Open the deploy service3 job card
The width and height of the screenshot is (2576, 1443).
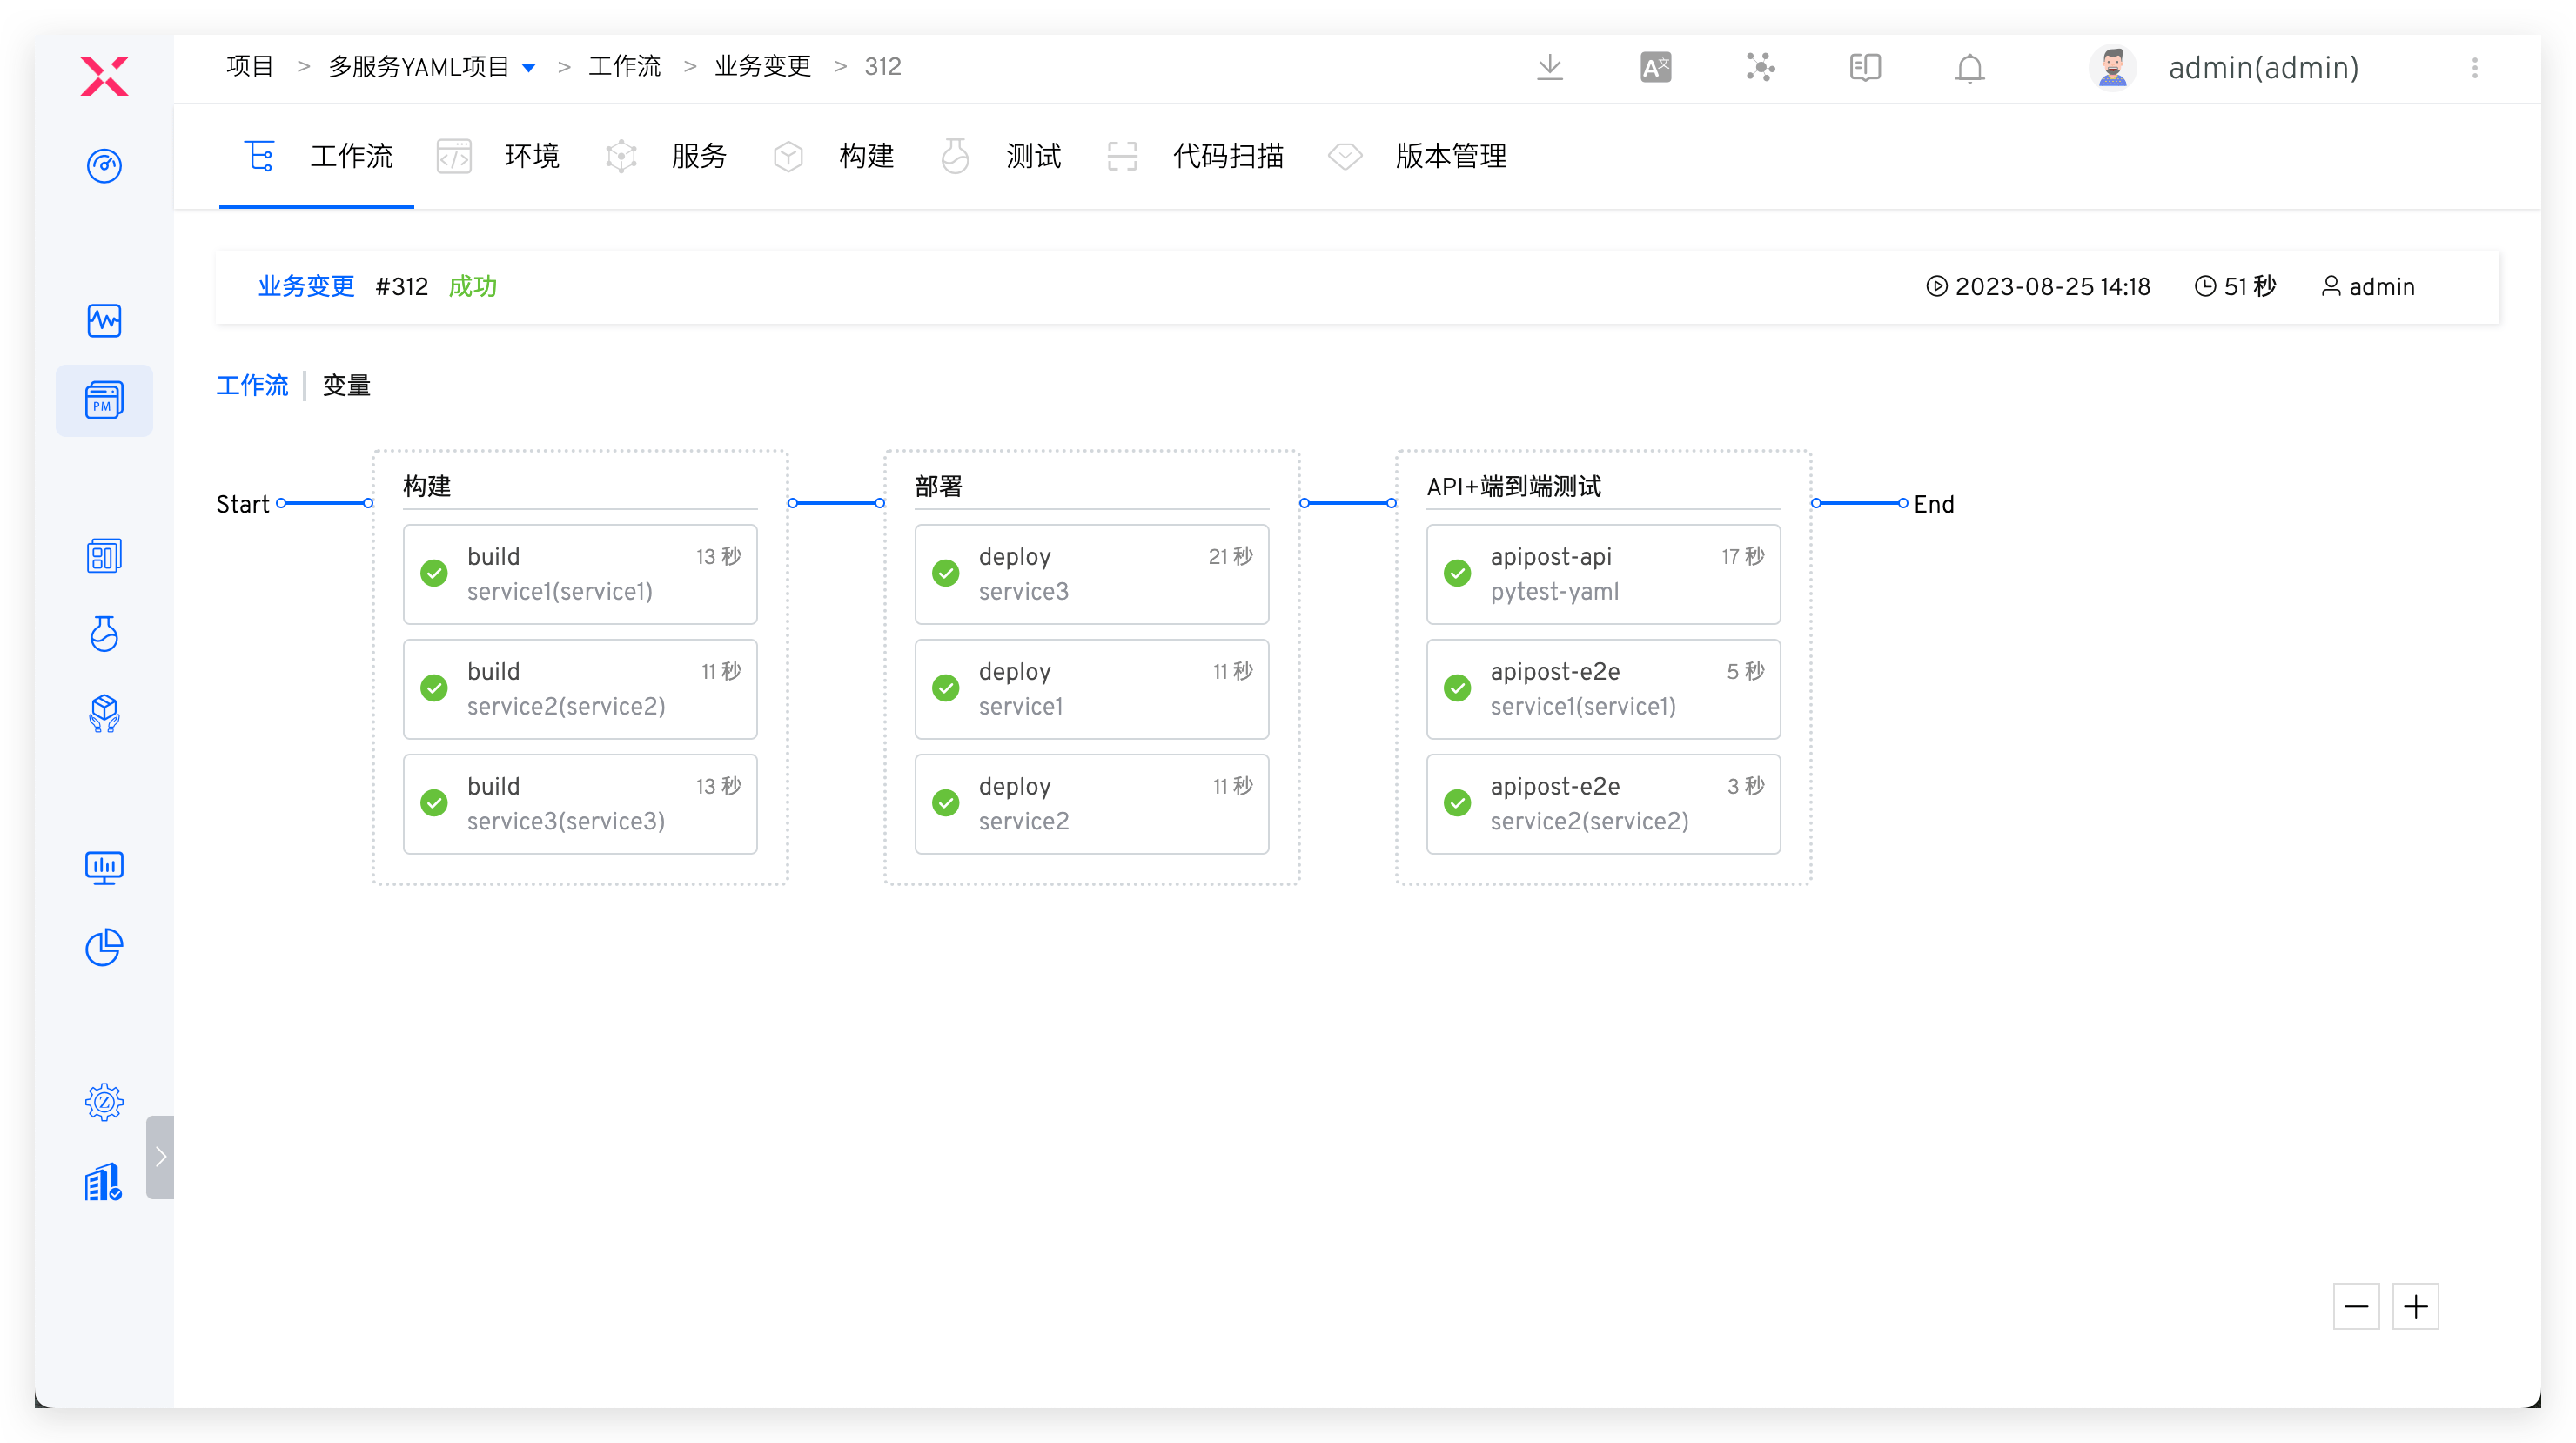click(1091, 574)
